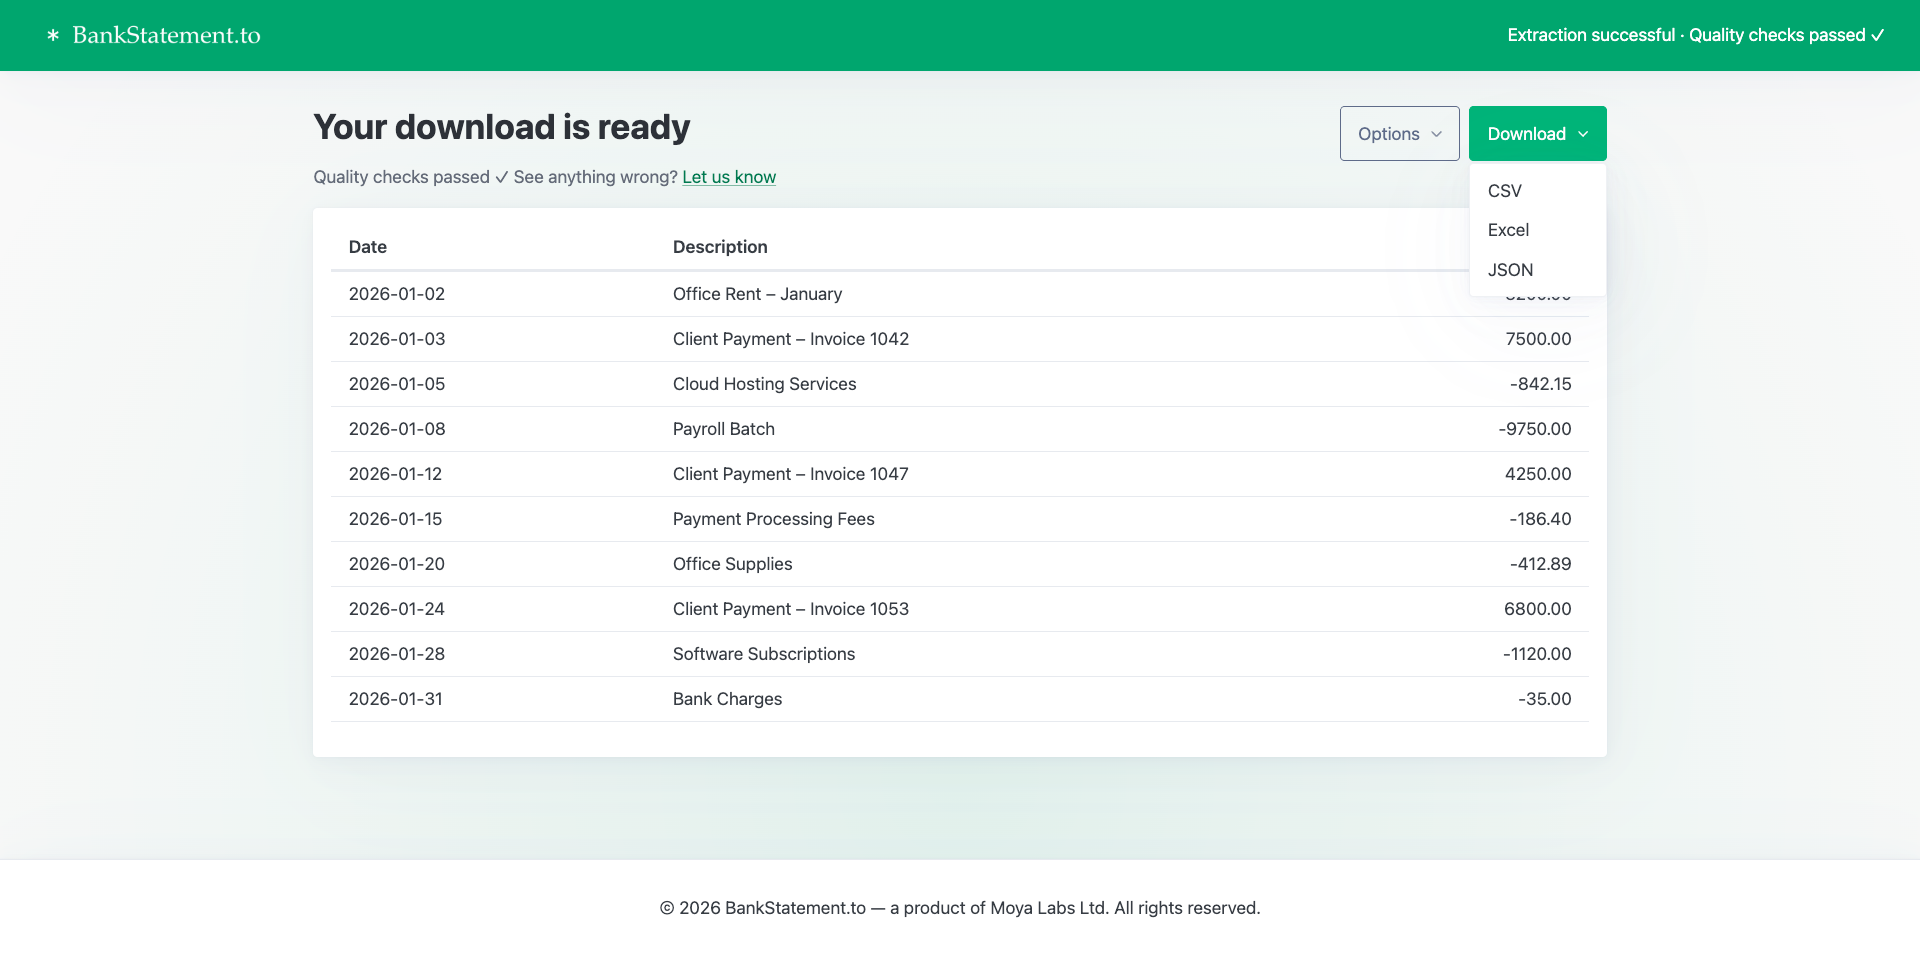The image size is (1920, 974).
Task: Click the Options chevron arrow
Action: 1436,134
